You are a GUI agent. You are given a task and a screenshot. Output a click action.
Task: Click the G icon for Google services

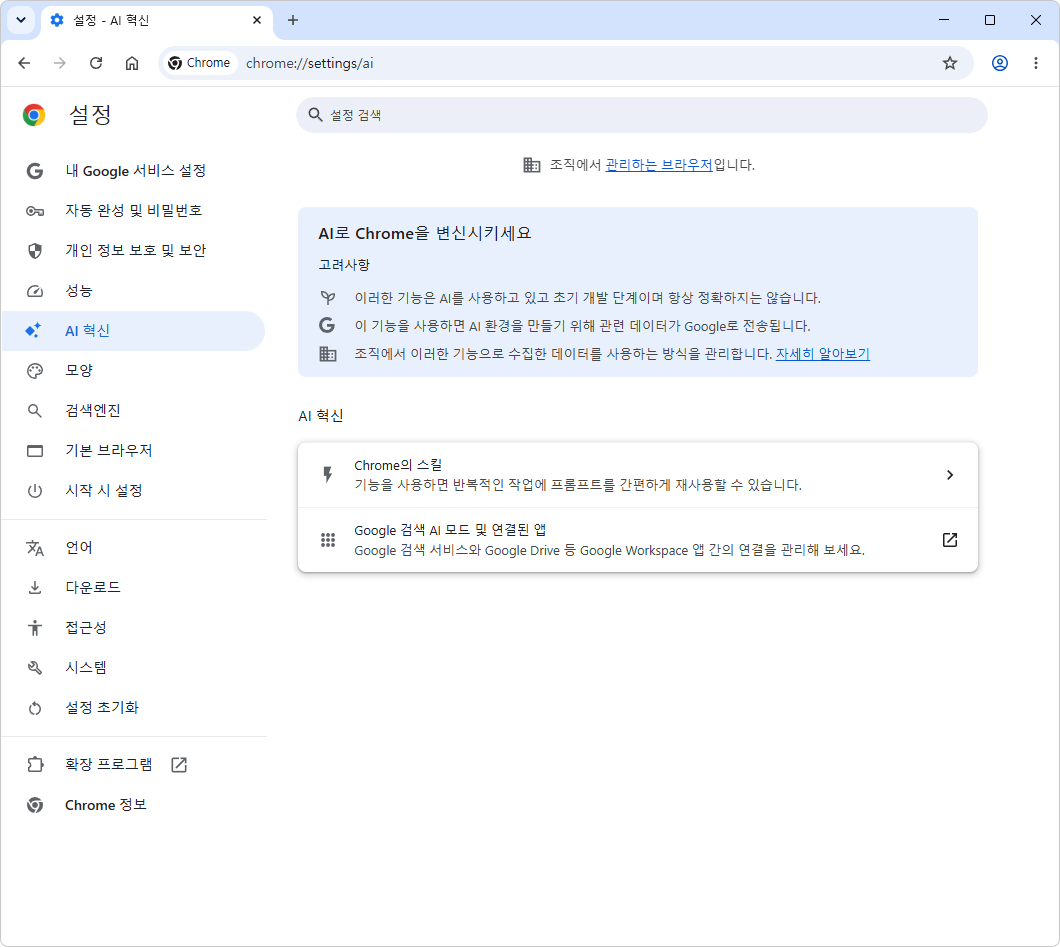pyautogui.click(x=35, y=171)
